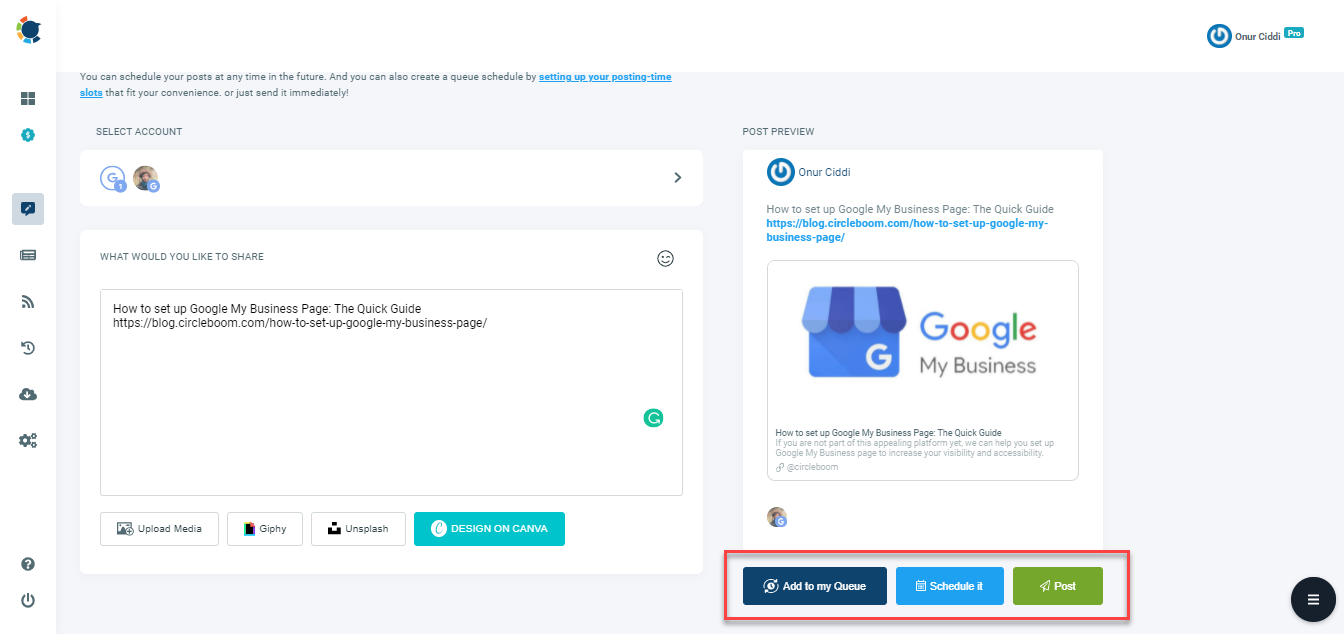Select the second profile avatar in account selector
The height and width of the screenshot is (634, 1344).
click(x=147, y=177)
